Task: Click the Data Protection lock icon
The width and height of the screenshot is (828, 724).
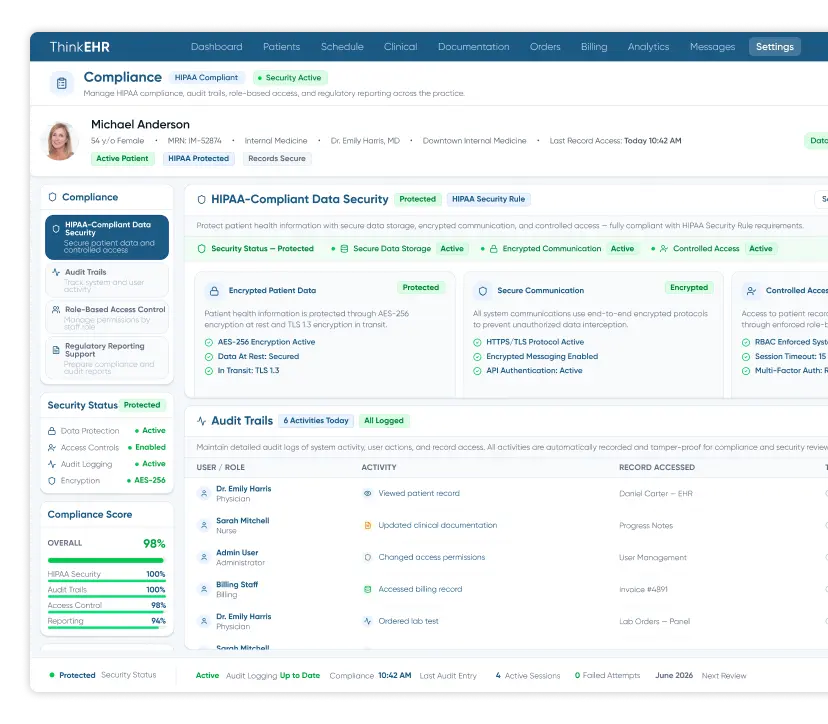Action: [x=52, y=431]
